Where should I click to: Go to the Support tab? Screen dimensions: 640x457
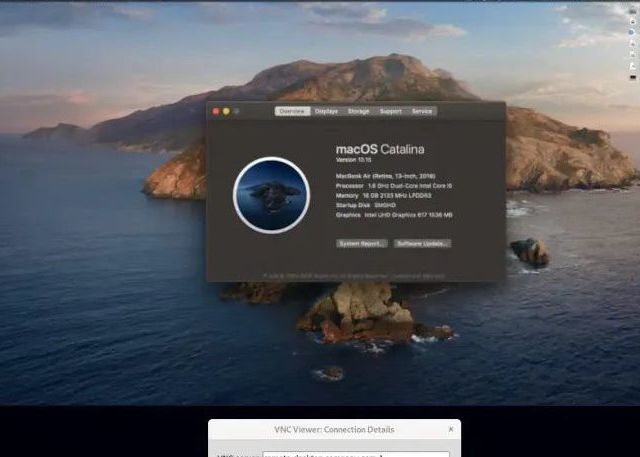tap(390, 111)
